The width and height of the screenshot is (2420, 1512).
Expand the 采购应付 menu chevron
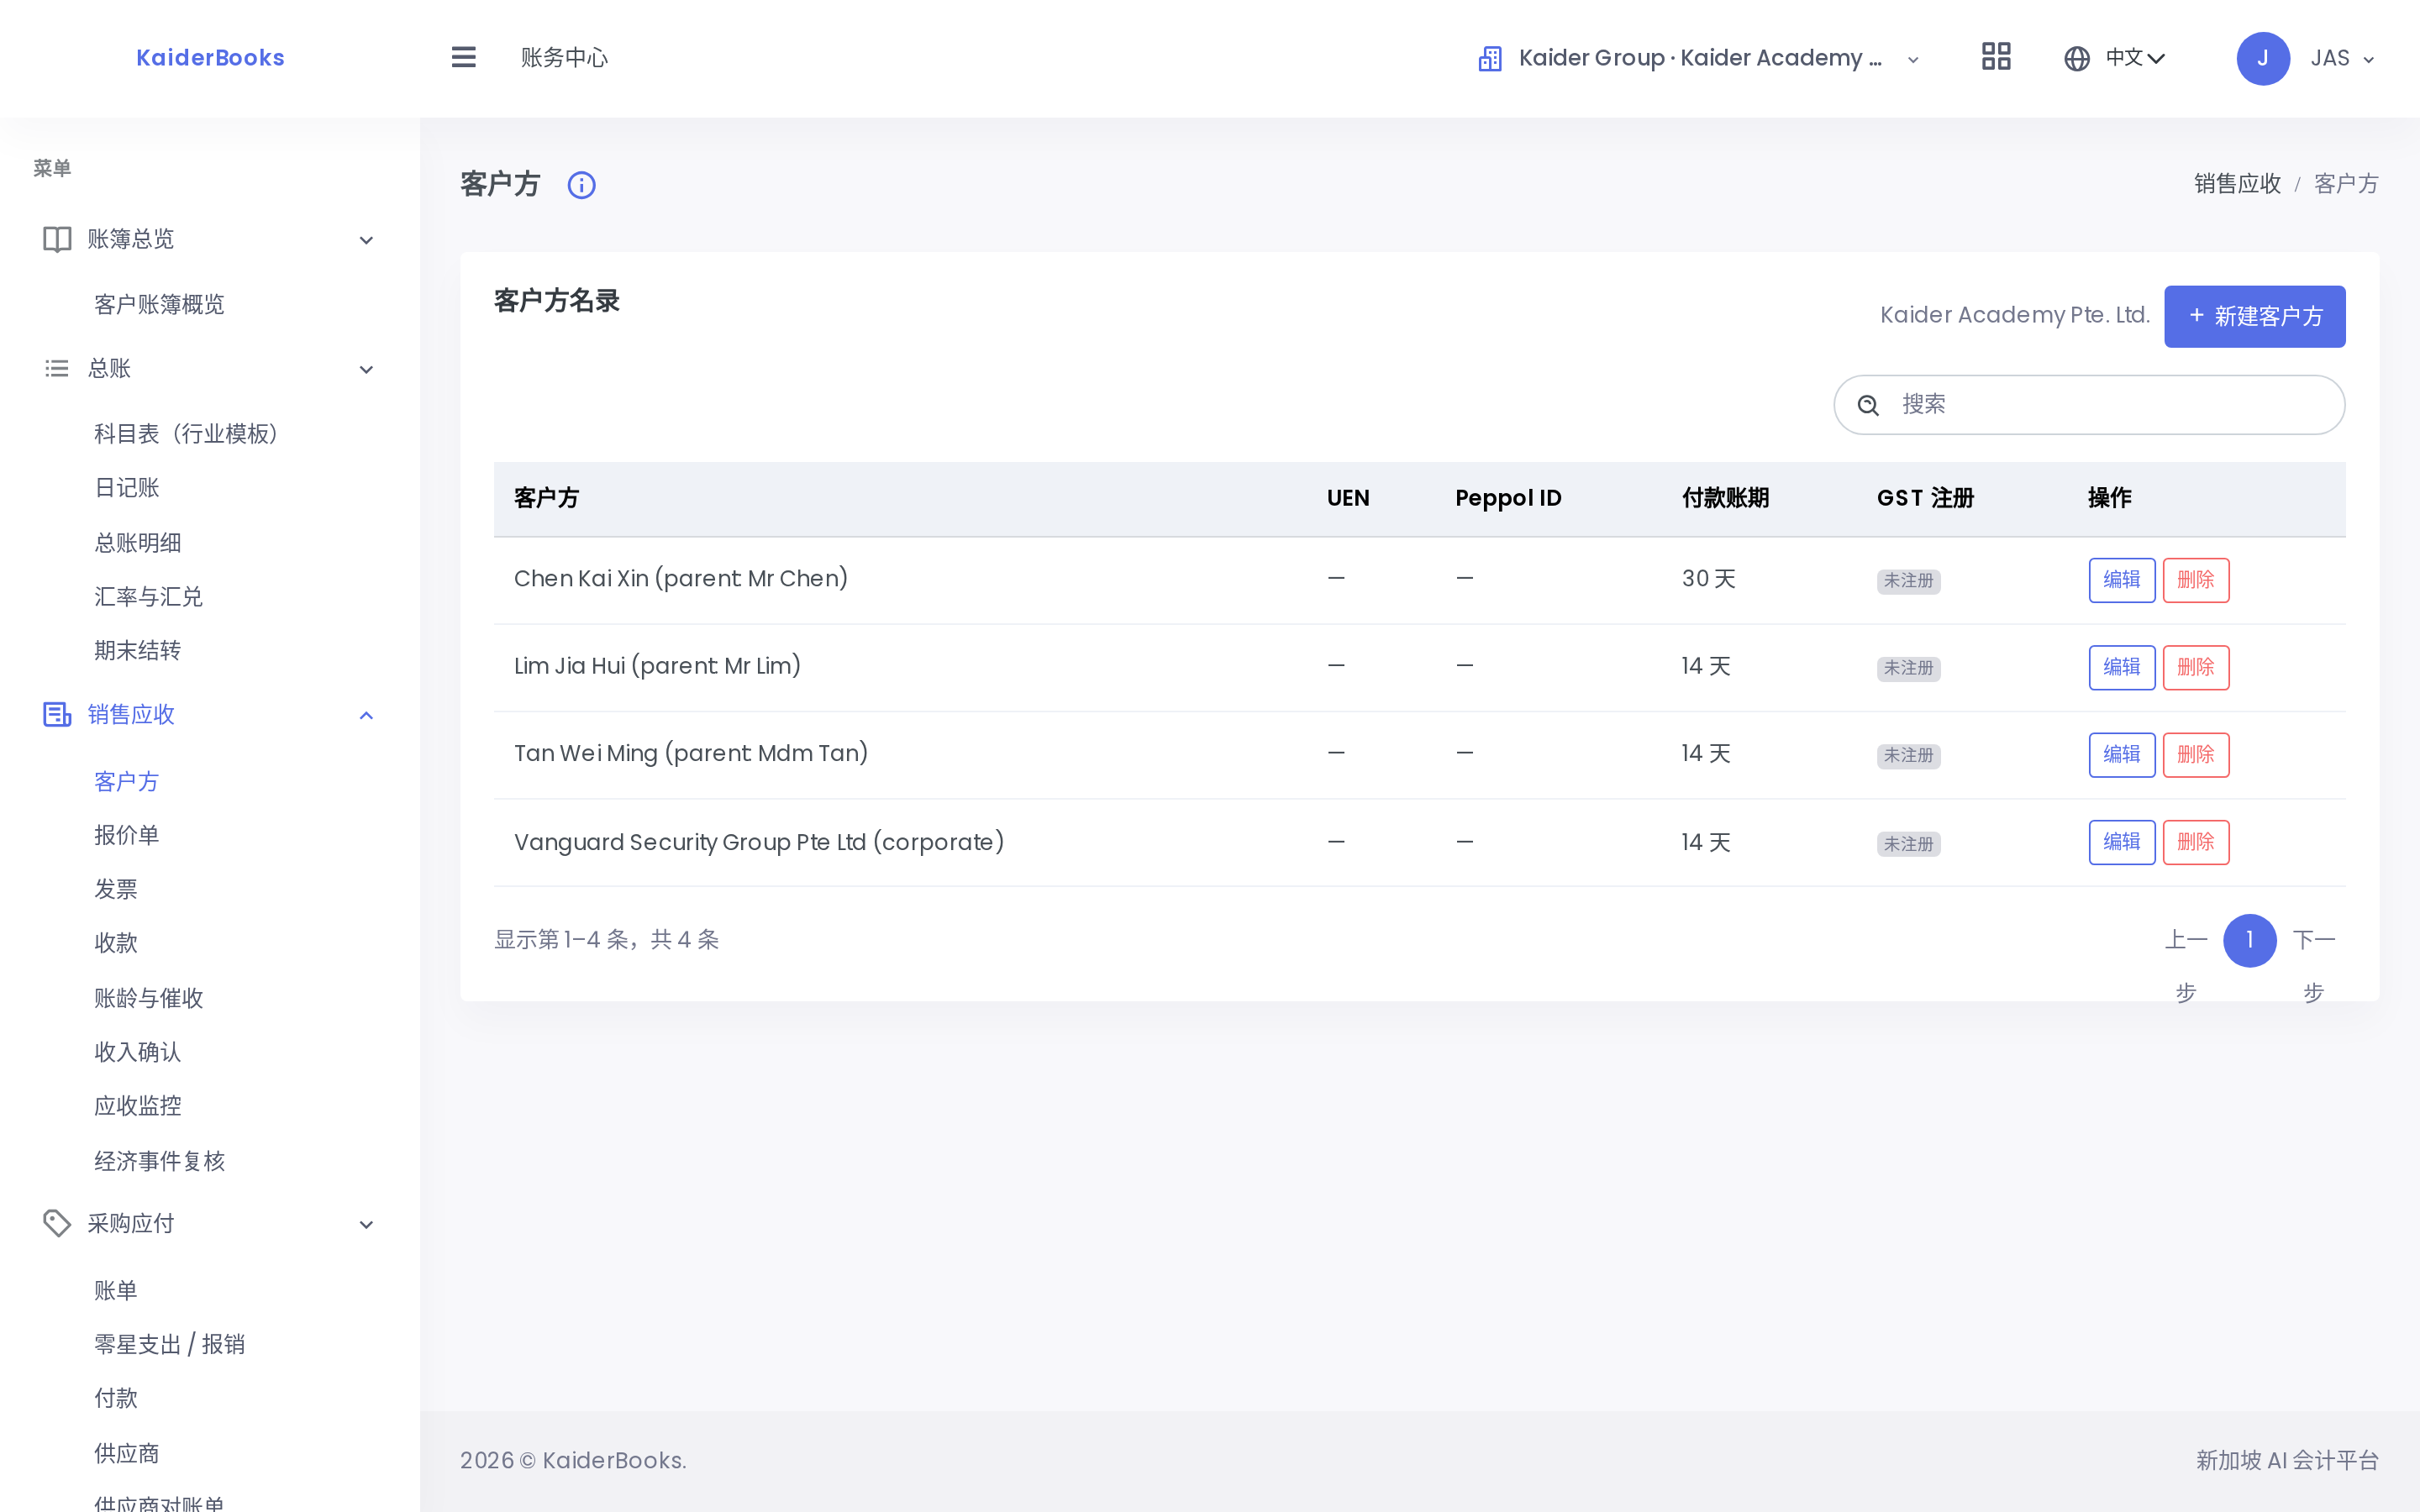pyautogui.click(x=366, y=1225)
